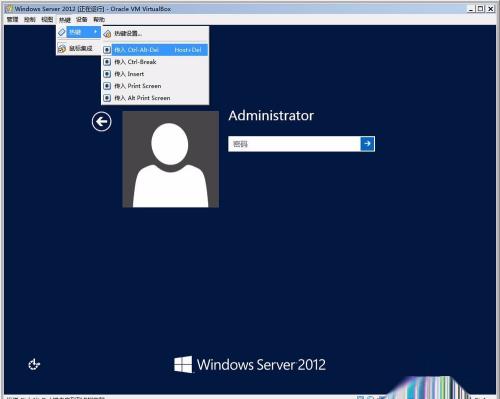Open the 视图 menu in menu bar
This screenshot has width=500, height=399.
47,19
